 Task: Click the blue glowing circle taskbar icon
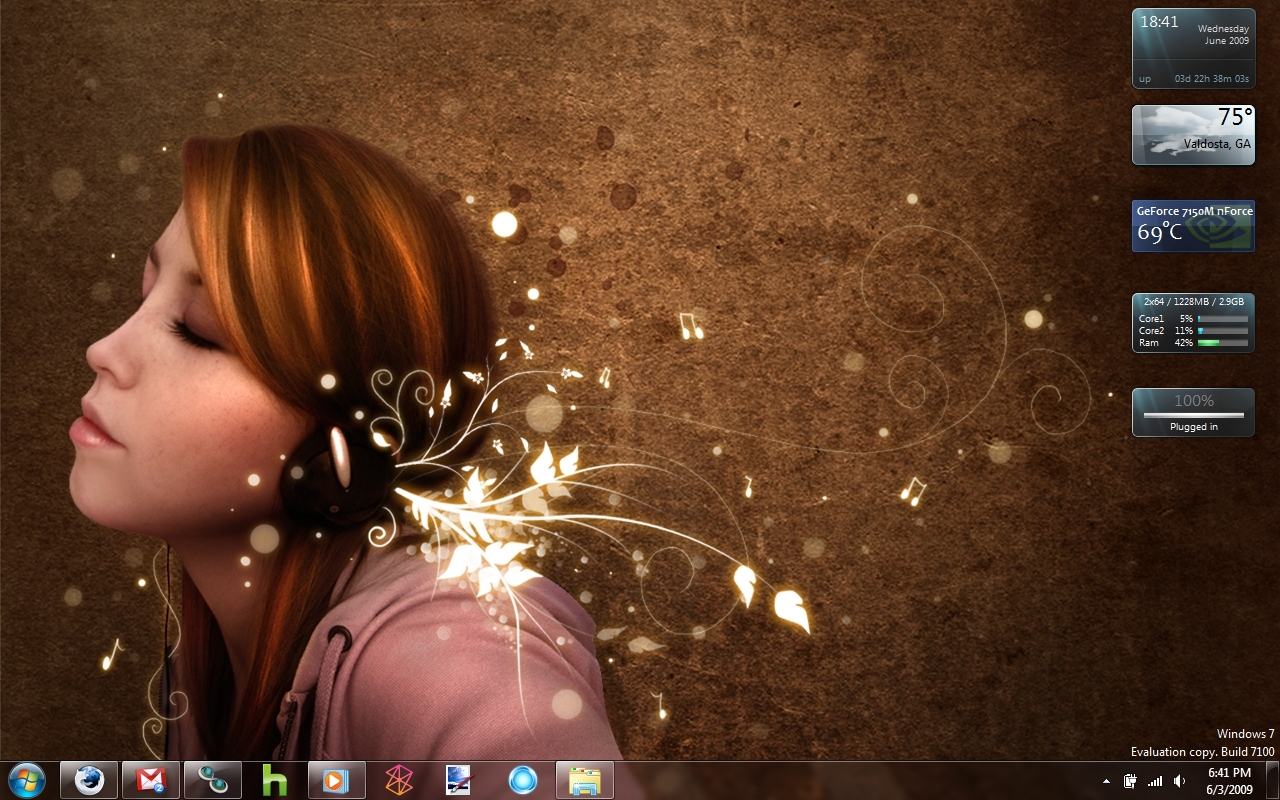click(522, 779)
